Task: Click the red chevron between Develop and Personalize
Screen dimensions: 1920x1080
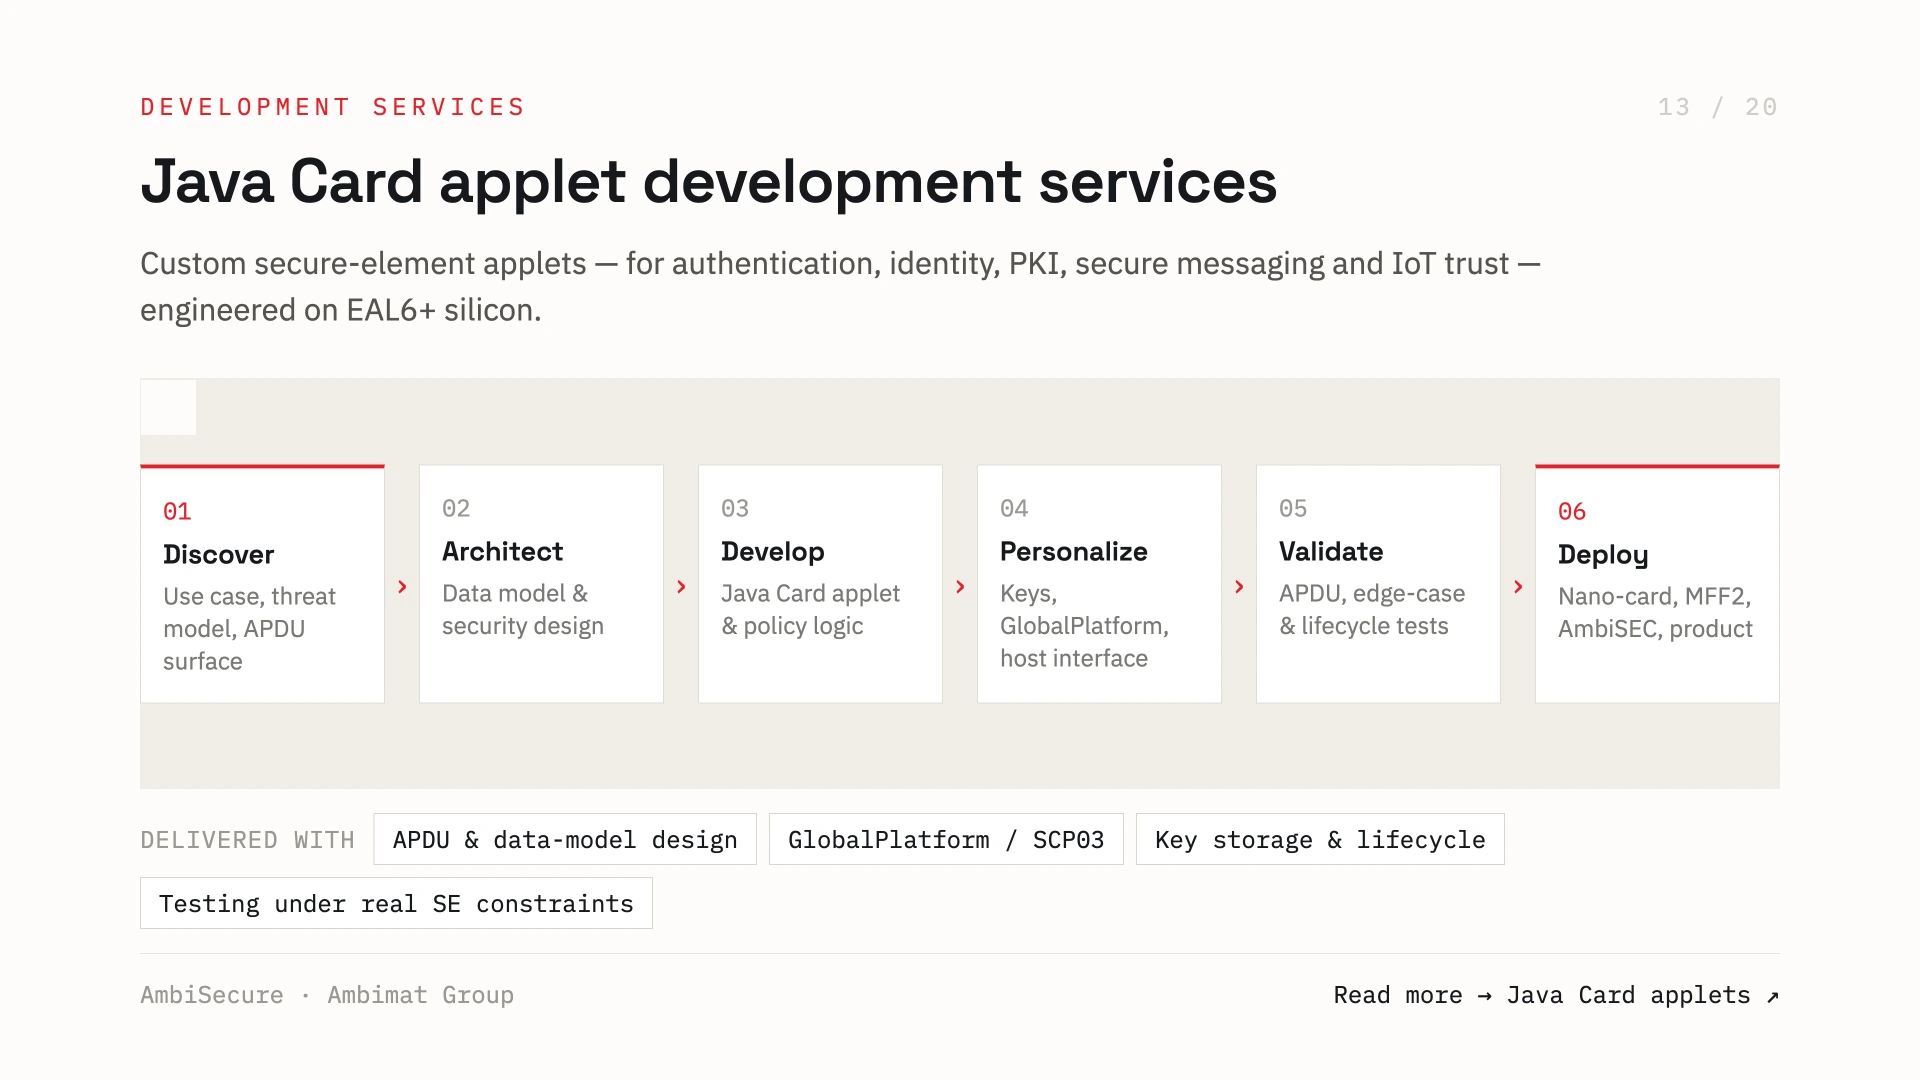Action: point(960,587)
